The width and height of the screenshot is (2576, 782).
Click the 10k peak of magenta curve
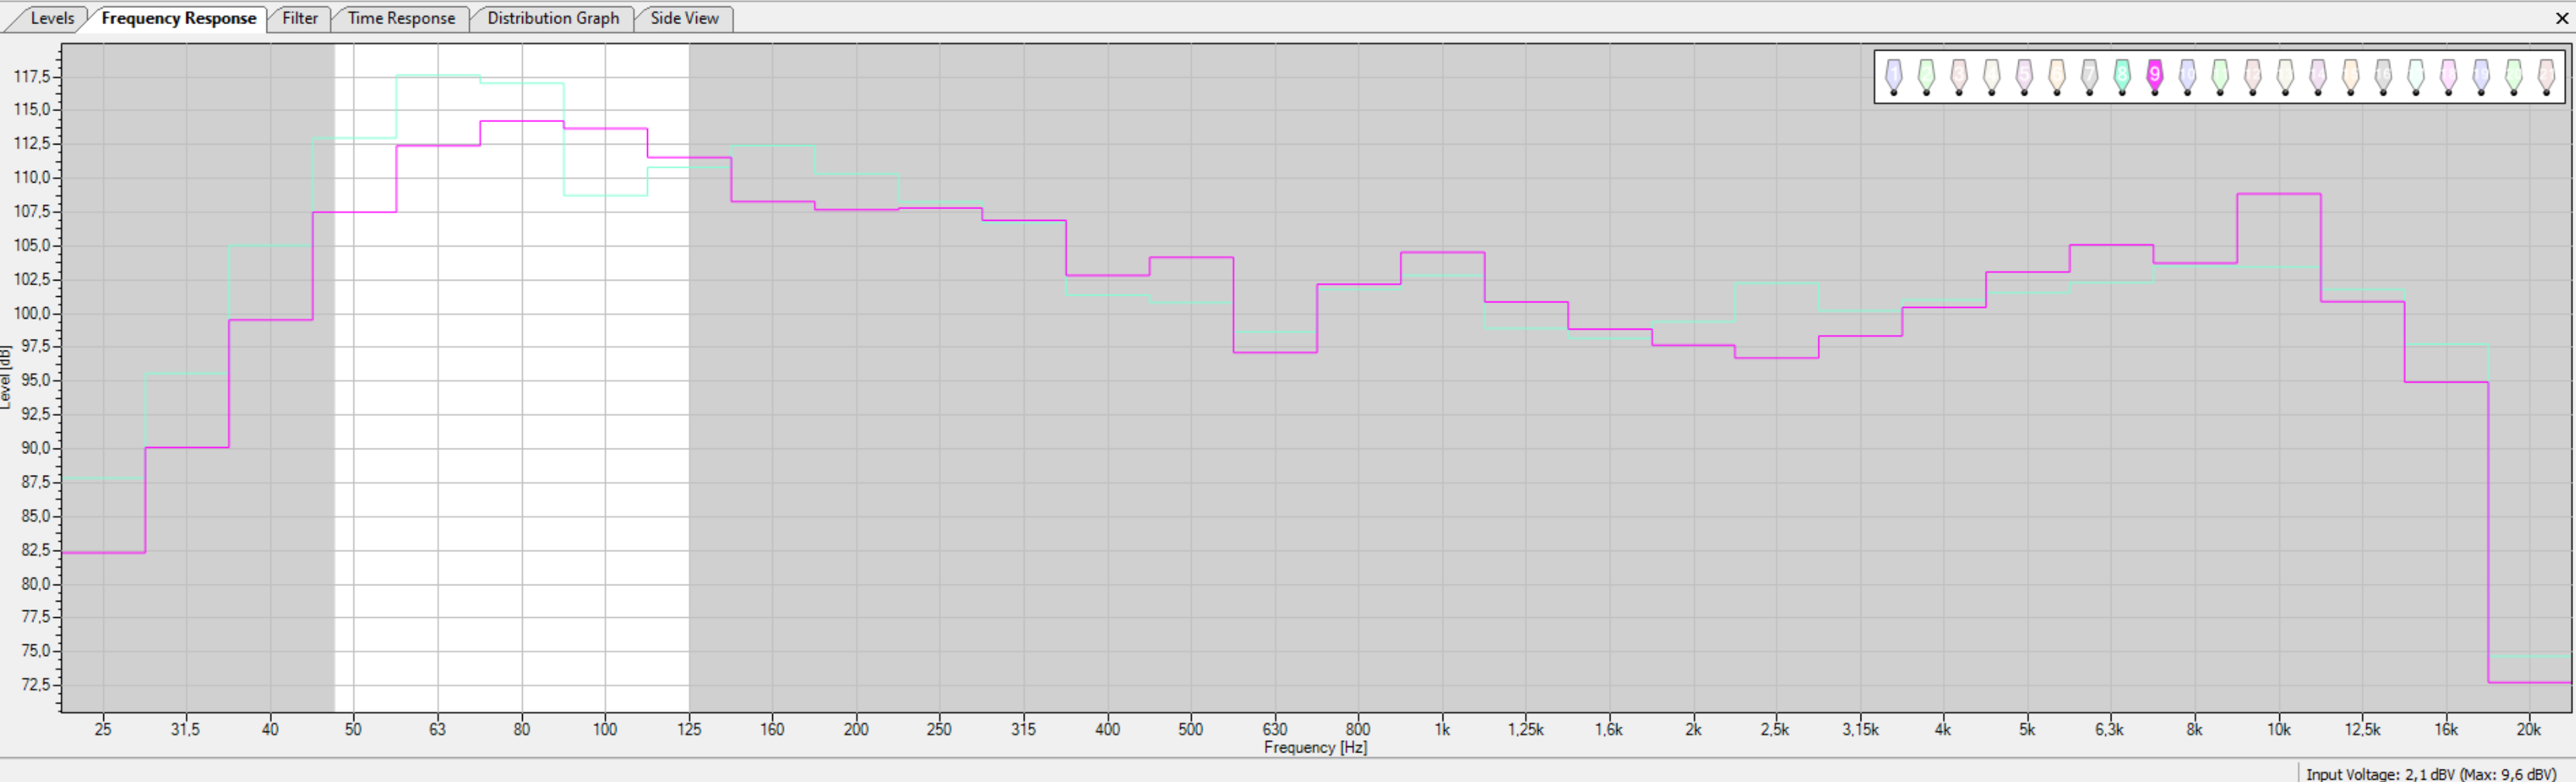(2278, 194)
